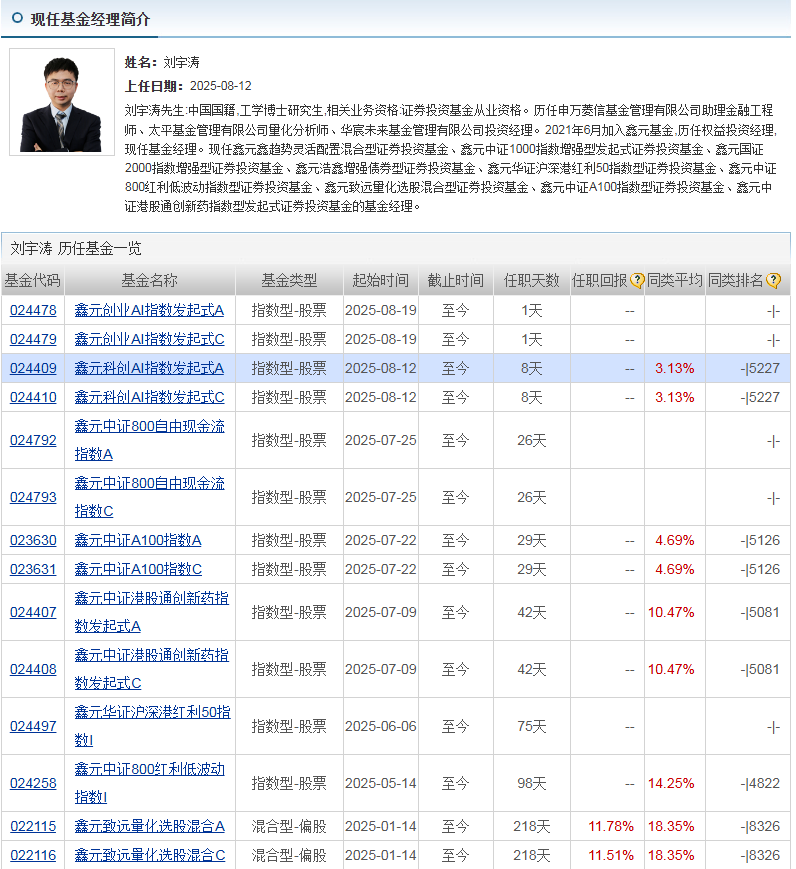Click the help icon next to 任职回报

click(637, 281)
